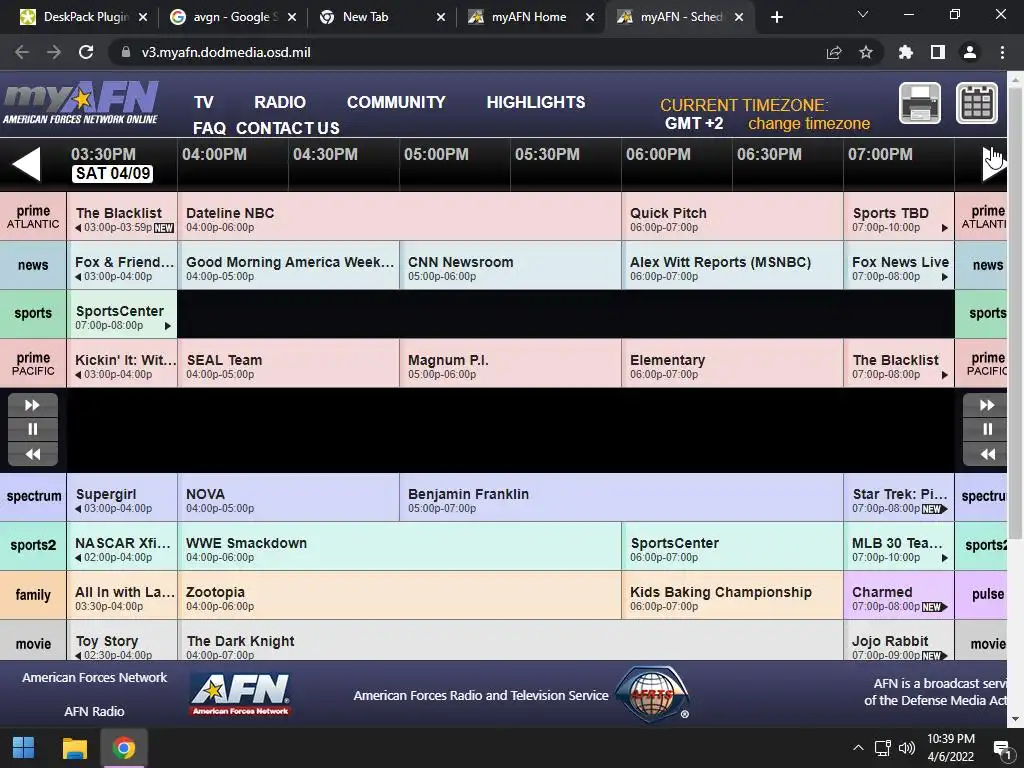Open Dateline NBC program details

tap(399, 216)
